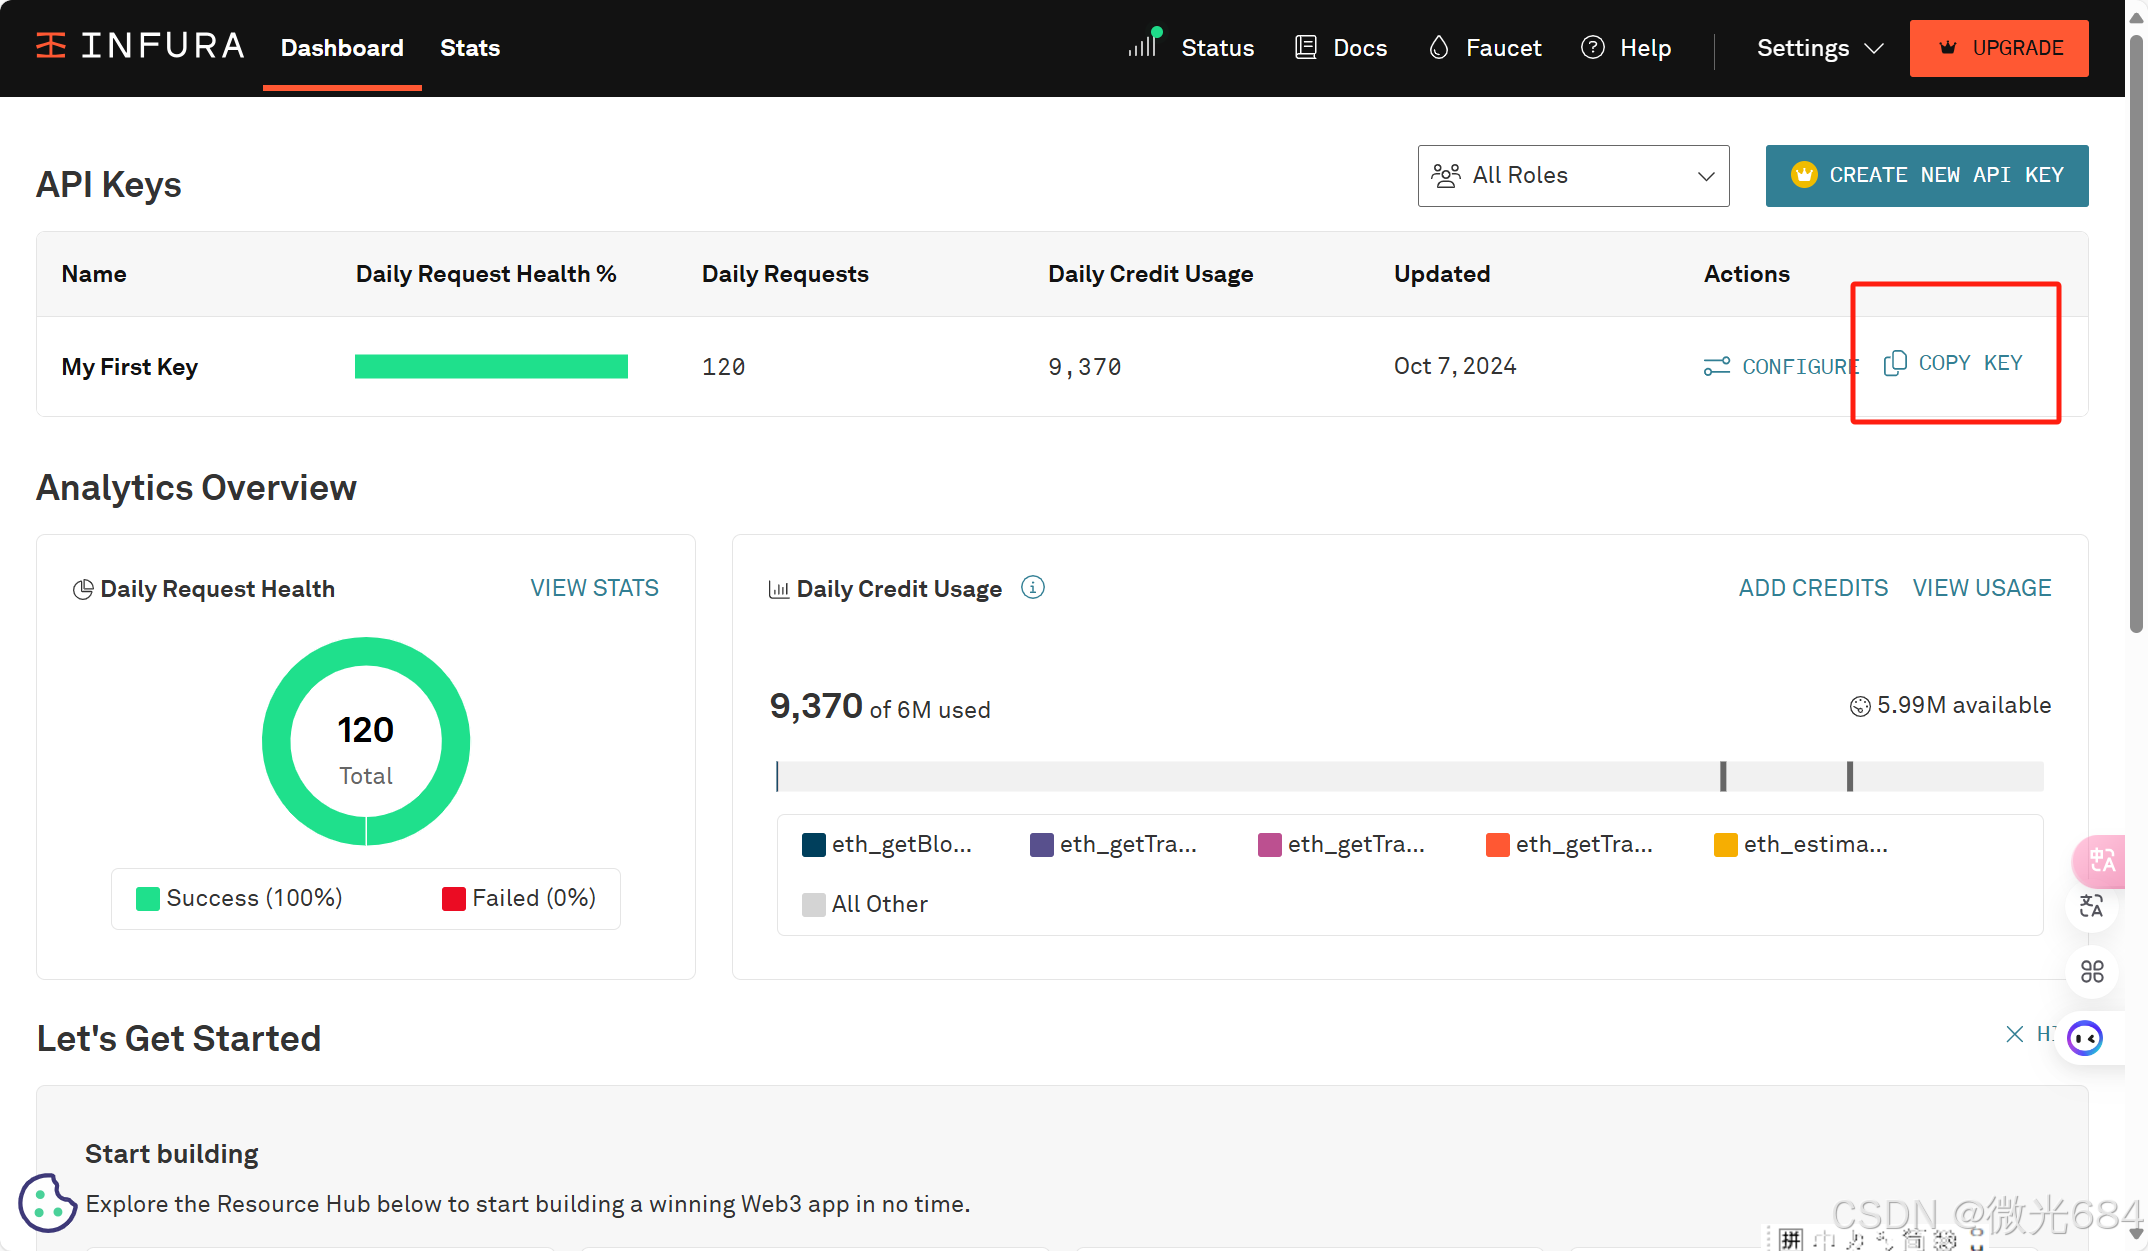
Task: Click the translate icon in side panel
Action: click(x=2092, y=907)
